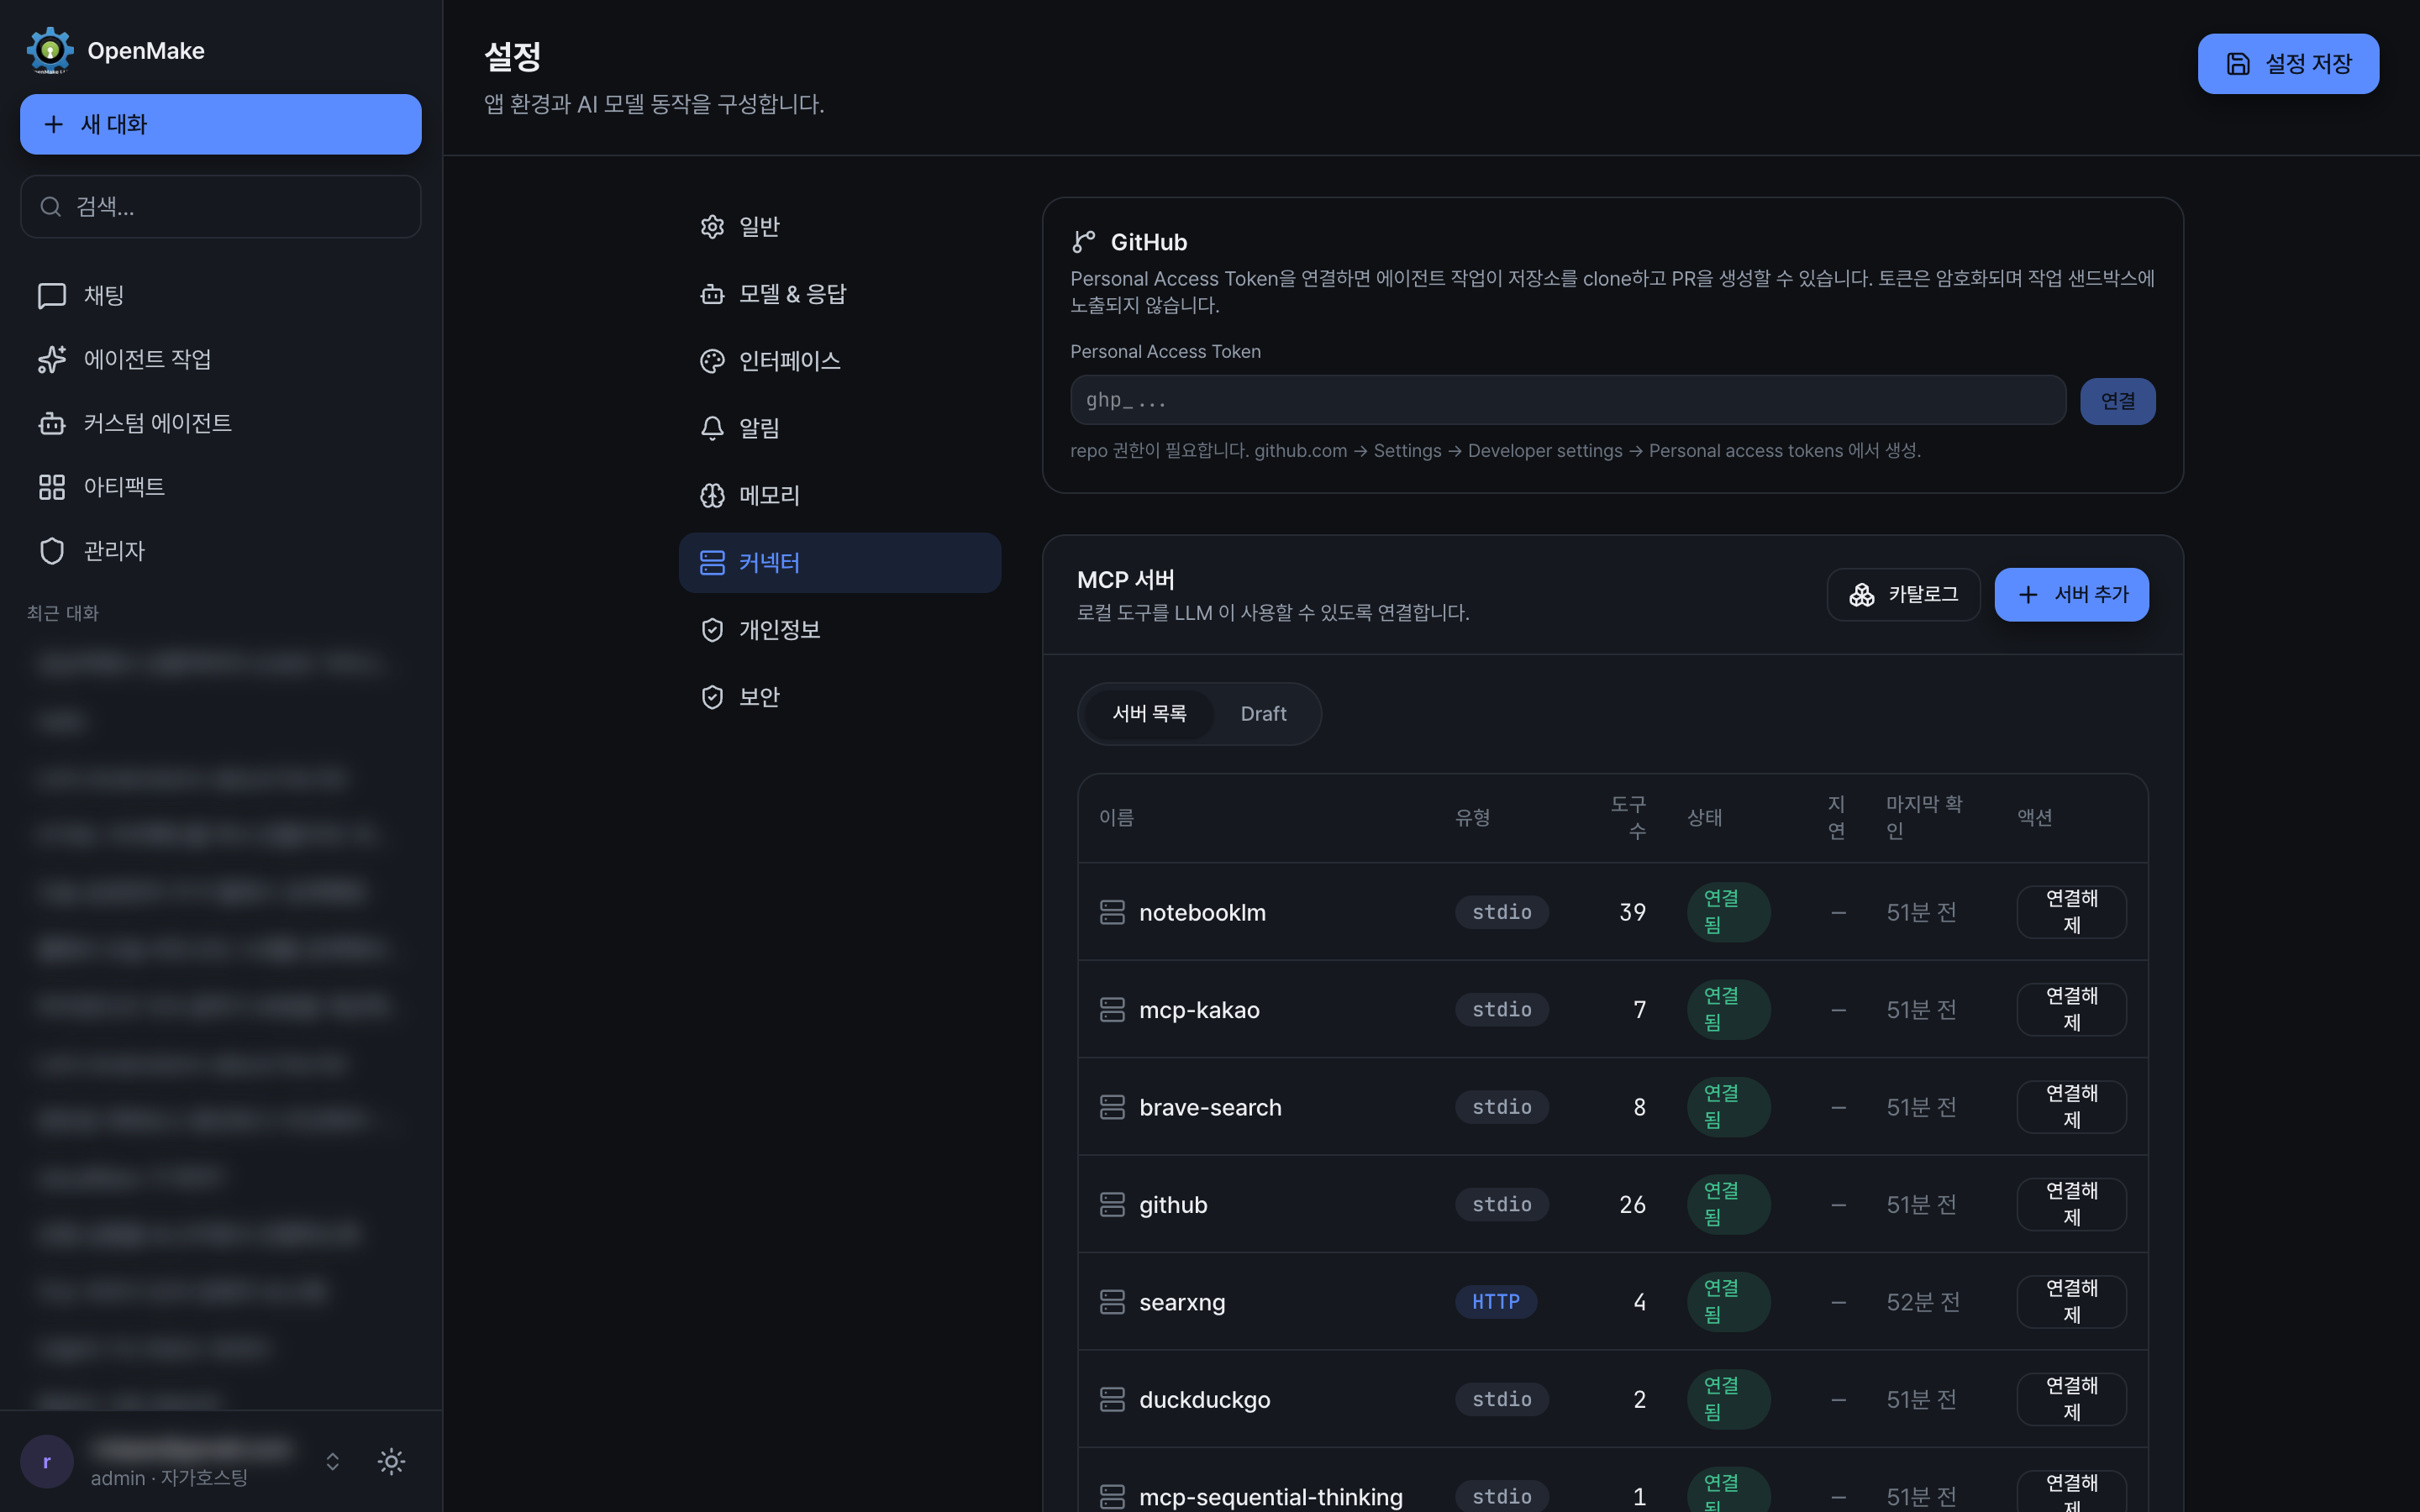
Task: Click the 검색 search field
Action: click(221, 206)
